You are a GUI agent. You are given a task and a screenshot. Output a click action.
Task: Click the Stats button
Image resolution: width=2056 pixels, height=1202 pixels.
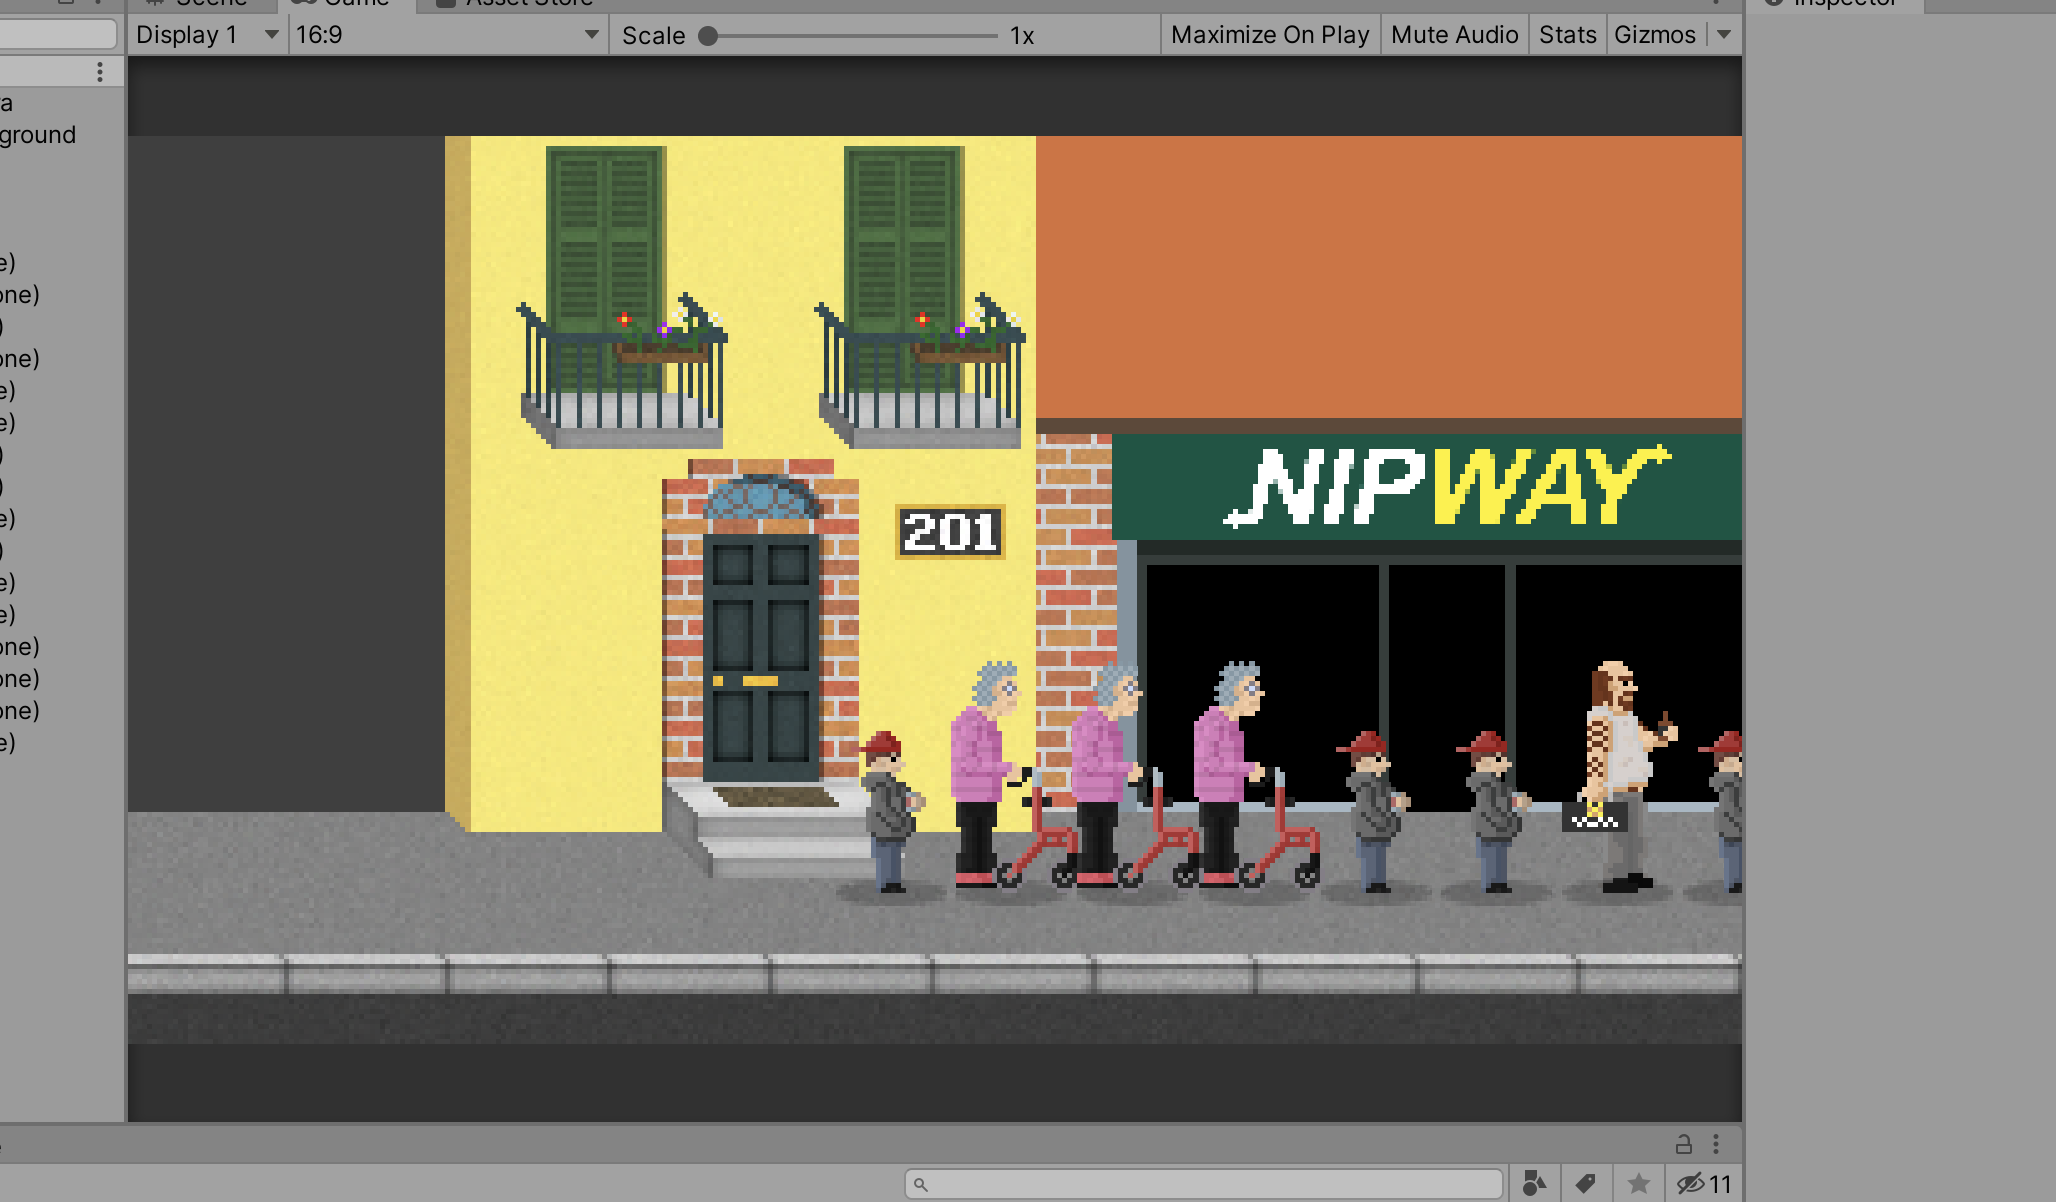1567,35
